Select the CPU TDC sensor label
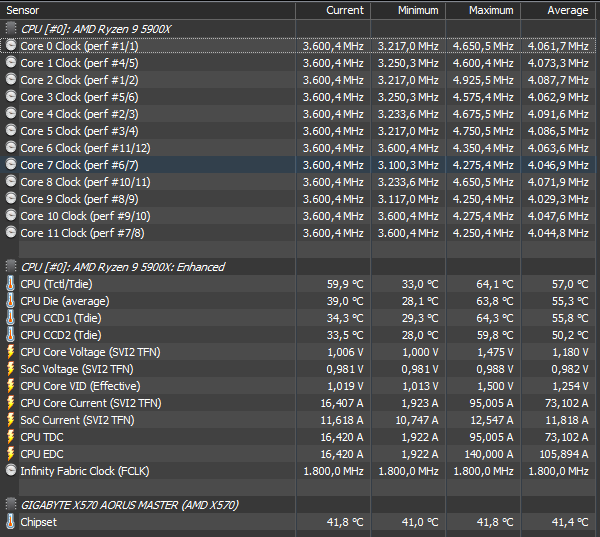This screenshot has width=600, height=537. pyautogui.click(x=42, y=437)
